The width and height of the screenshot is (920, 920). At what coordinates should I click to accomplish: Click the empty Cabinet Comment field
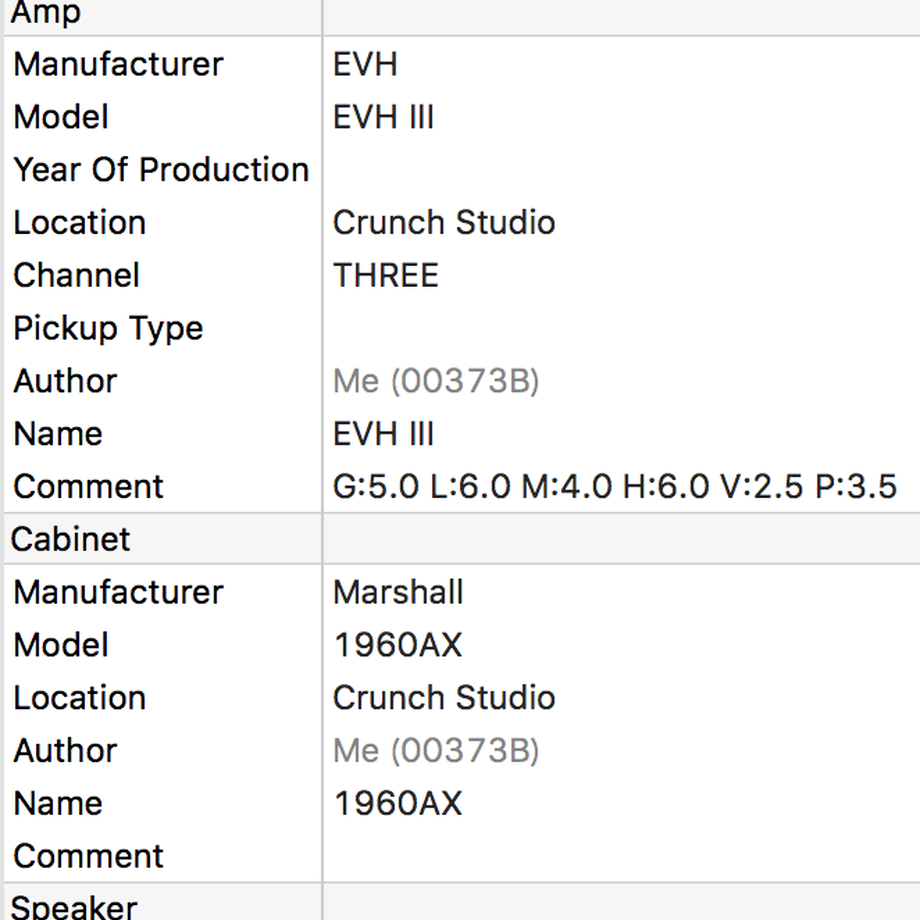click(x=621, y=856)
